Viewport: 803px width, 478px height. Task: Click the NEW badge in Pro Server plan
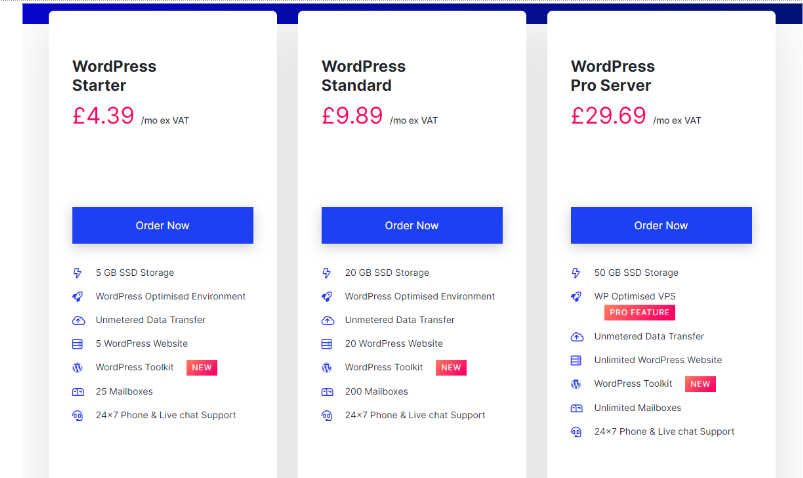point(700,384)
